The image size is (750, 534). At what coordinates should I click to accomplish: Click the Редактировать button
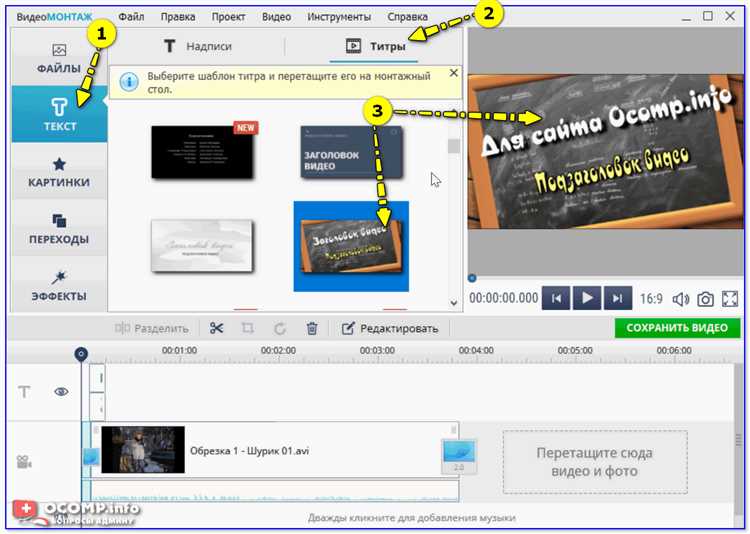click(389, 328)
